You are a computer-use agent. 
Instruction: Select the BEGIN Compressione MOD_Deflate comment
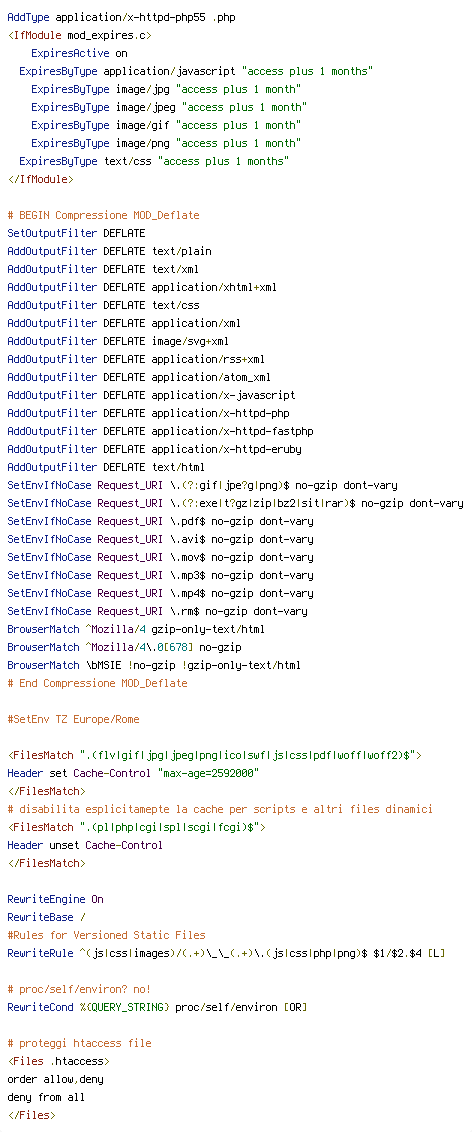(x=103, y=215)
